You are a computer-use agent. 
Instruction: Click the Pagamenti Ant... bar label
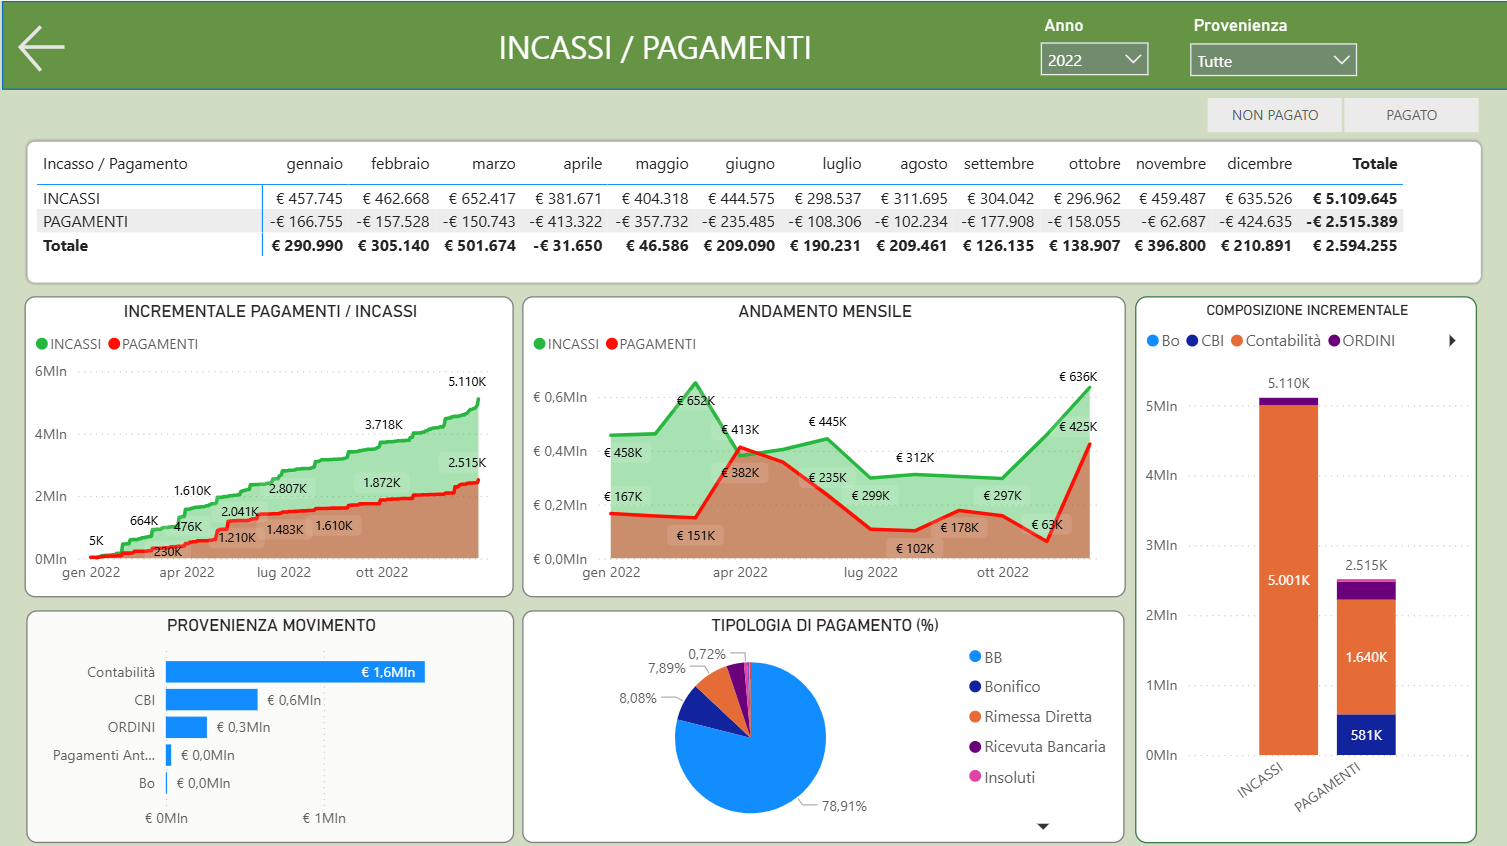[104, 755]
